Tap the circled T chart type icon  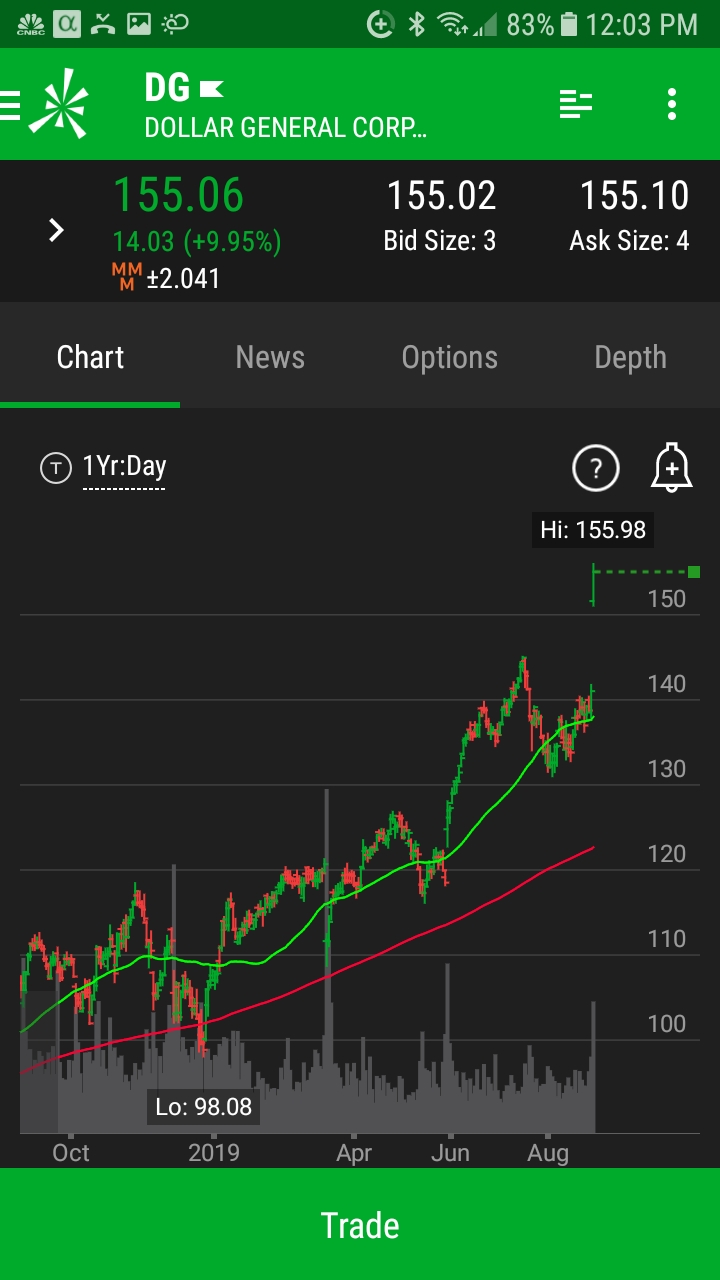tap(56, 467)
